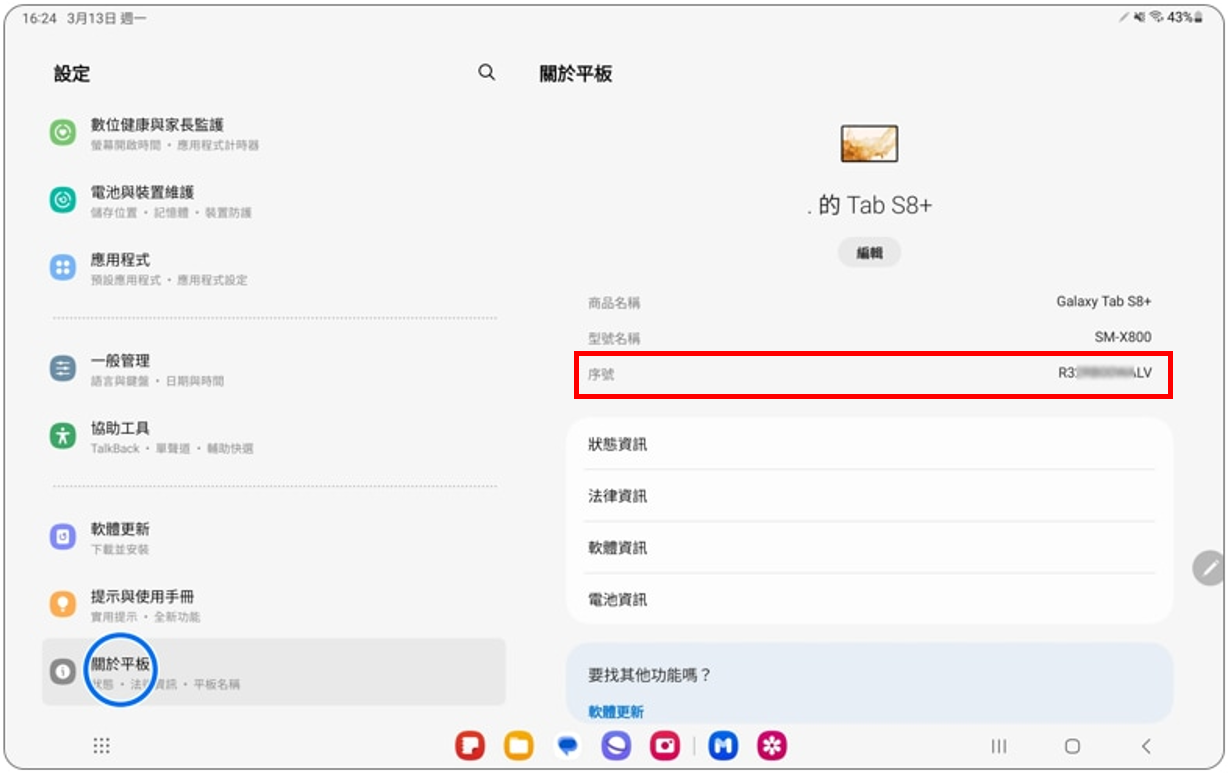Tap the 序號 serial number row
Viewport: 1230px width, 774px height.
click(x=873, y=373)
